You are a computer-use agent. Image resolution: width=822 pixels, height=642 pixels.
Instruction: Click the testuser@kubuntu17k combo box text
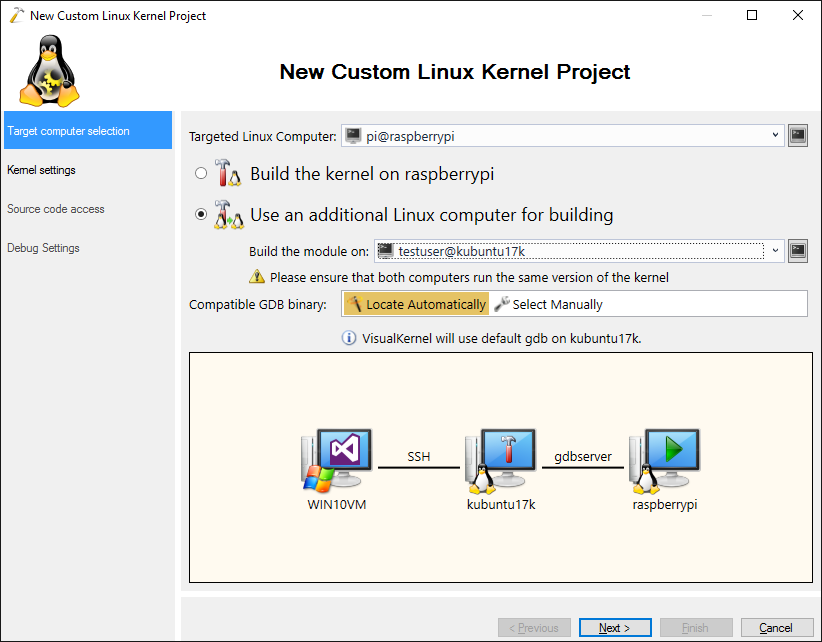click(462, 252)
